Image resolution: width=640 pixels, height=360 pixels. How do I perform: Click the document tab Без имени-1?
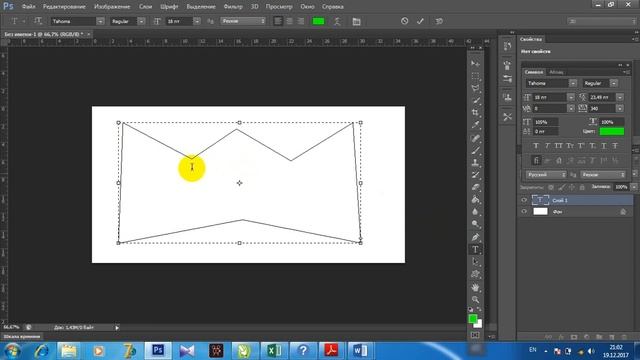pos(44,34)
